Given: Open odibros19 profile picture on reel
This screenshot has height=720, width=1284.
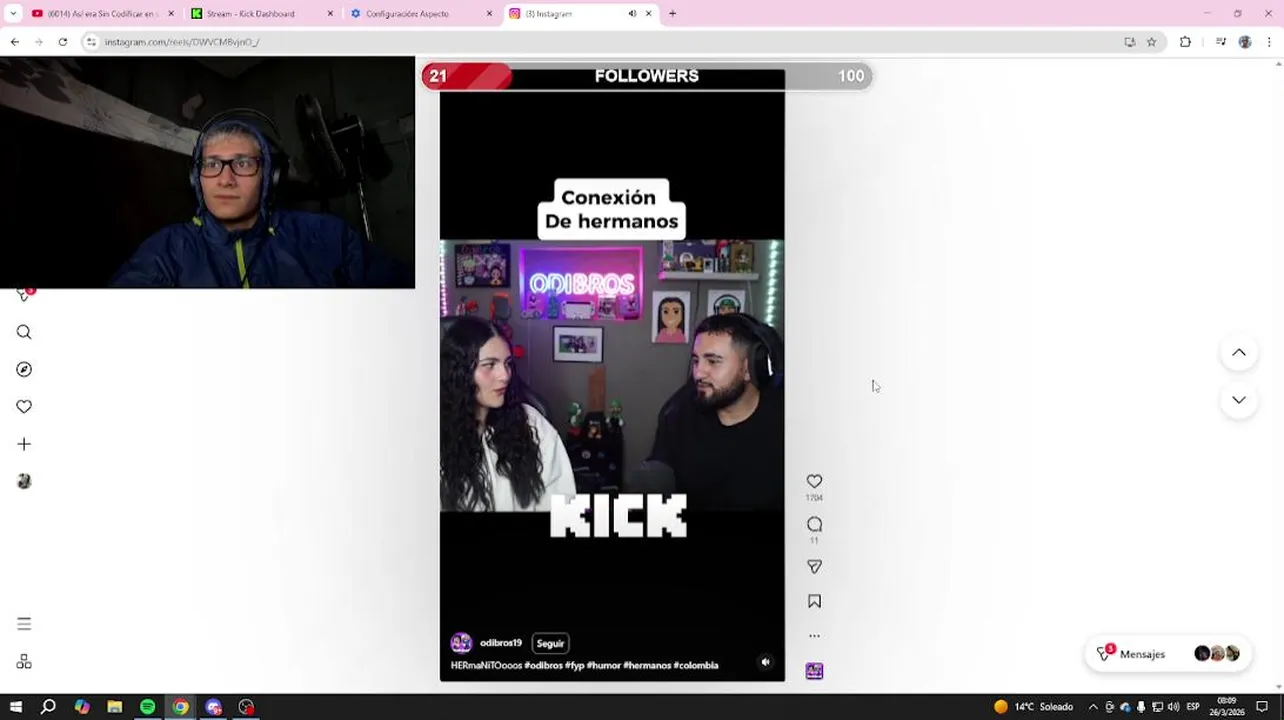Looking at the screenshot, I should (x=461, y=643).
